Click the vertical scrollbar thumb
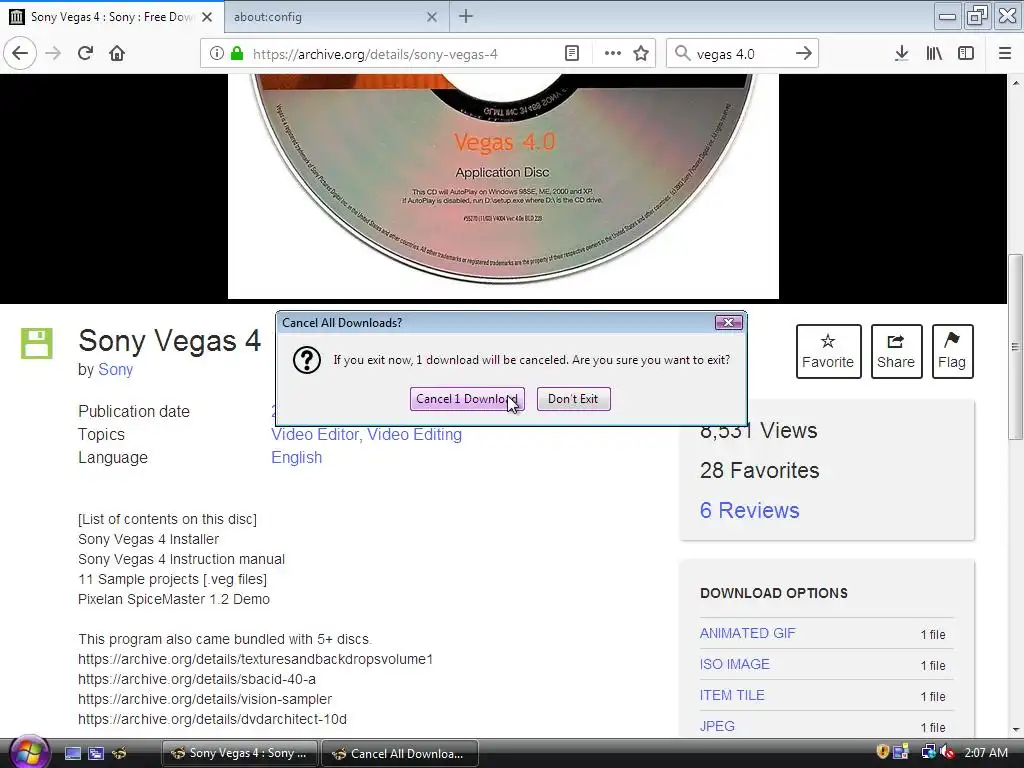The height and width of the screenshot is (768, 1024). point(1016,347)
